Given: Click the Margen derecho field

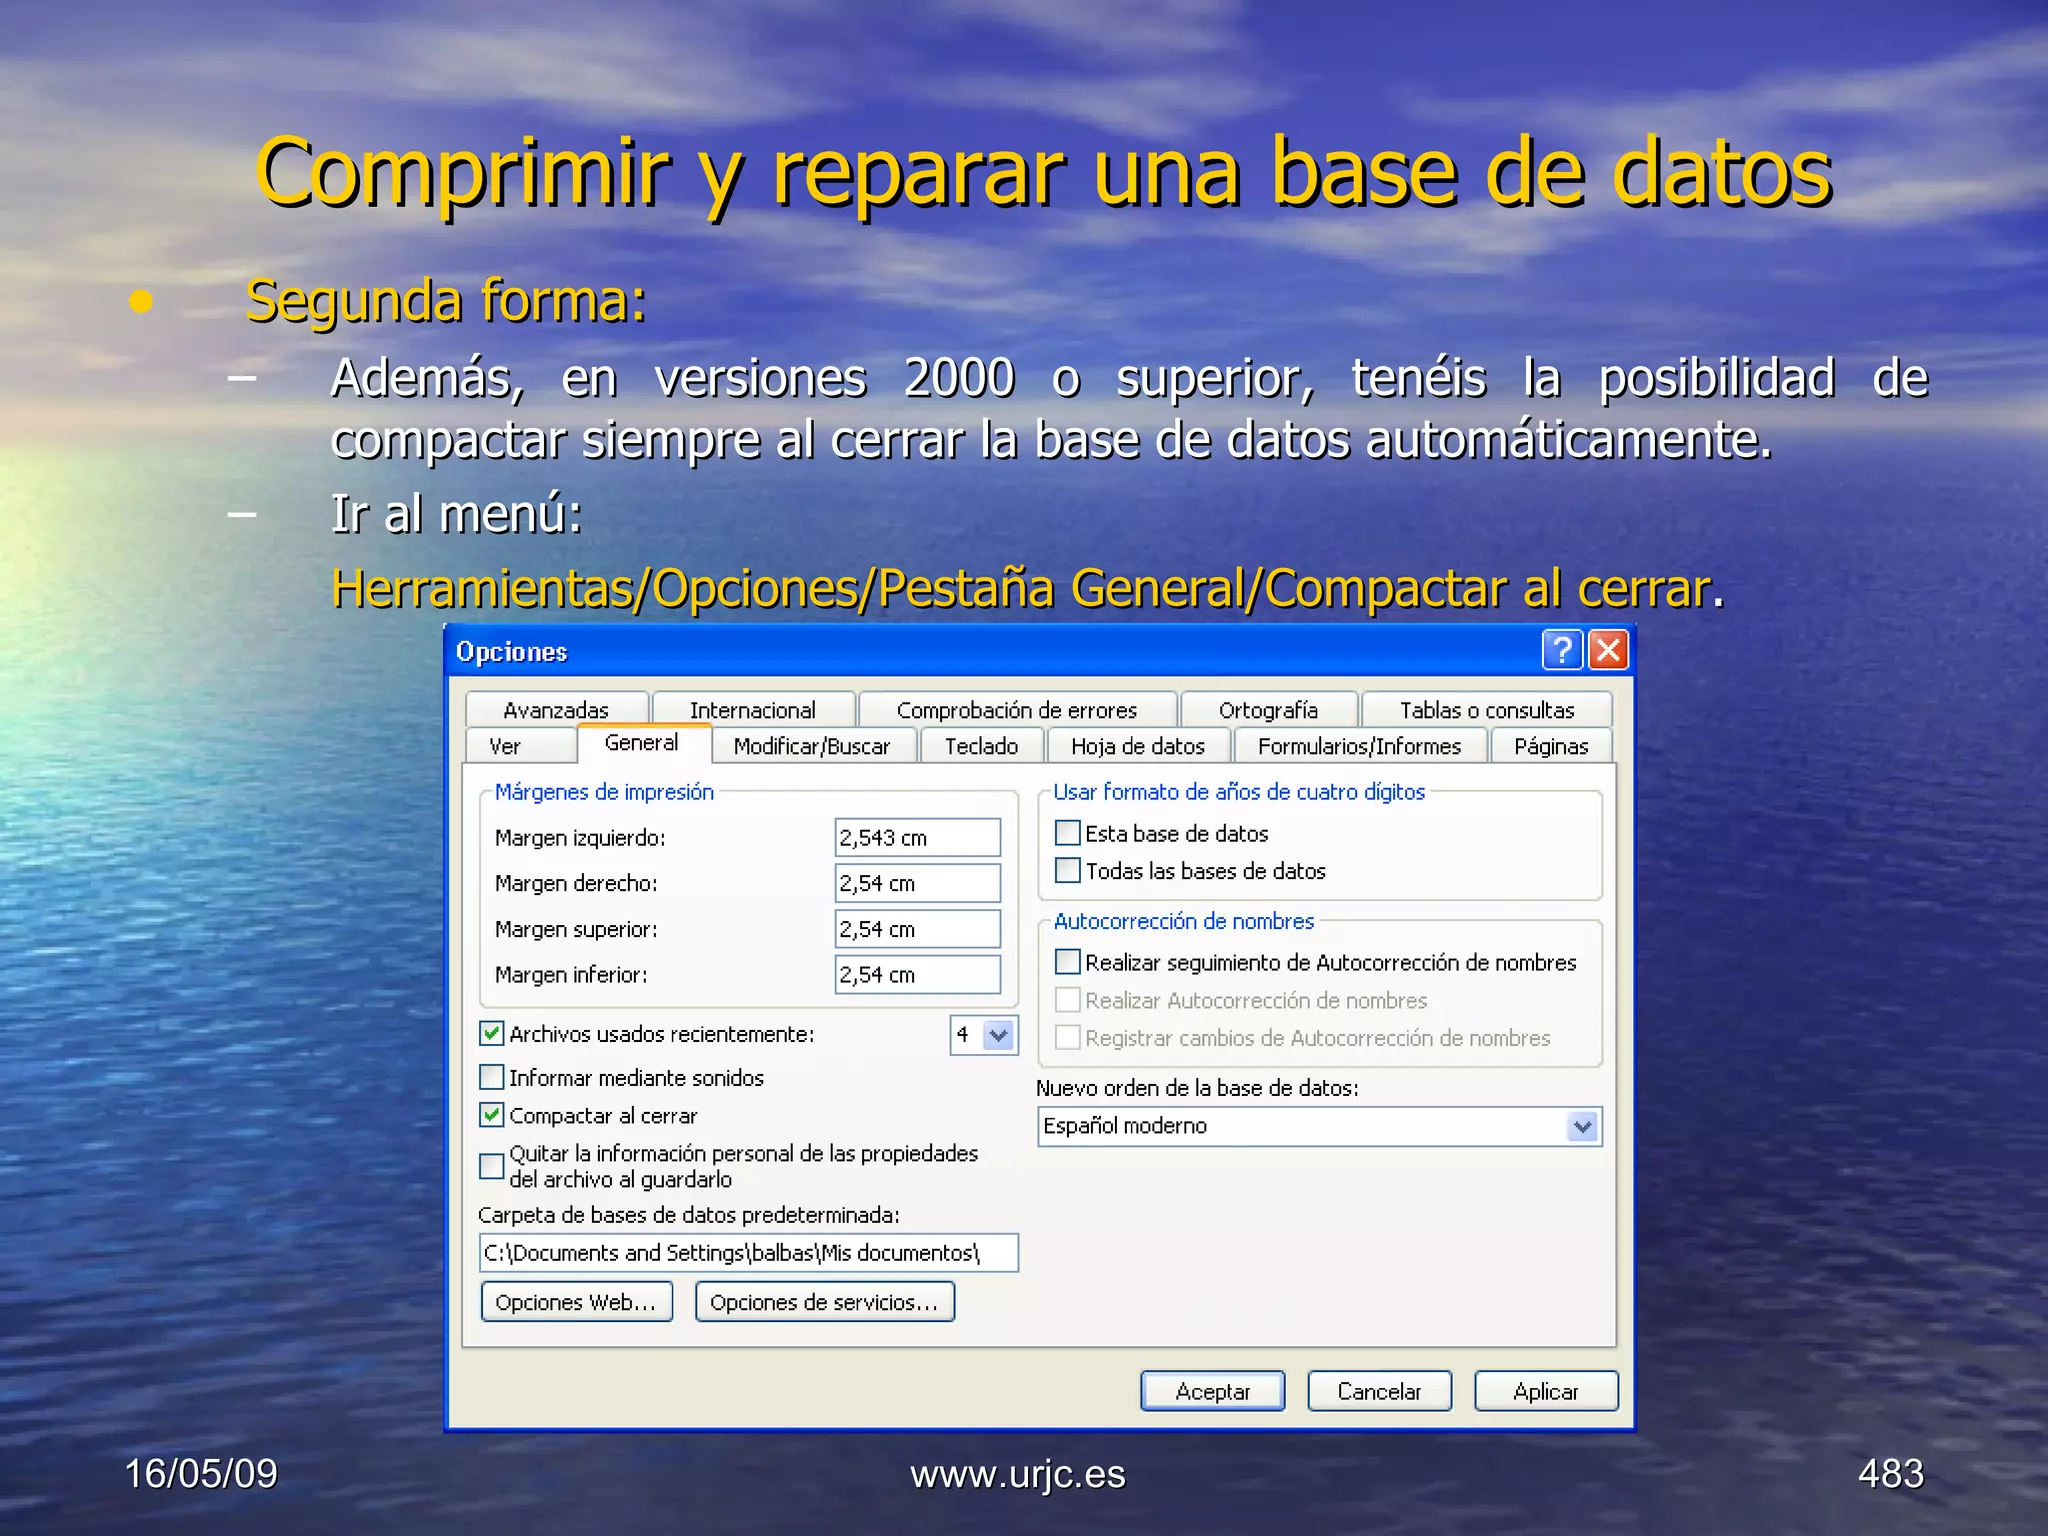Looking at the screenshot, I should [x=918, y=884].
